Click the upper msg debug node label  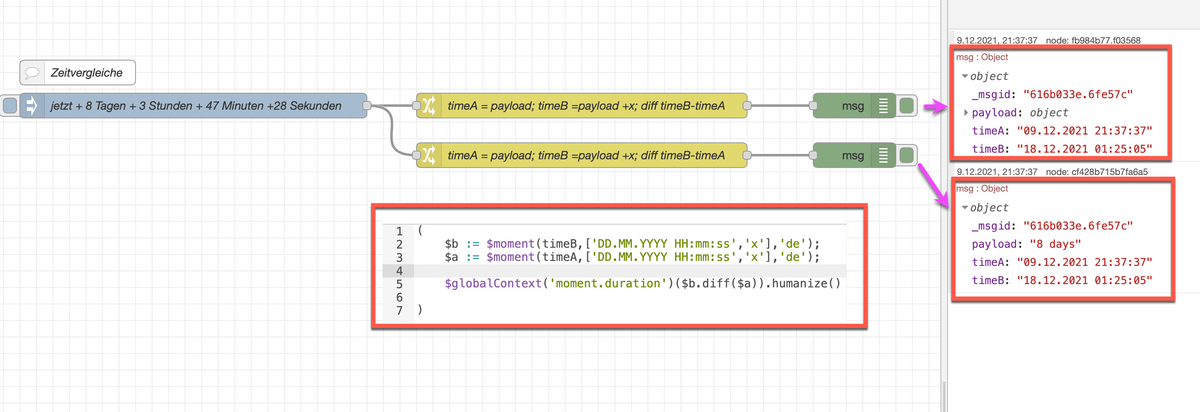pyautogui.click(x=852, y=105)
